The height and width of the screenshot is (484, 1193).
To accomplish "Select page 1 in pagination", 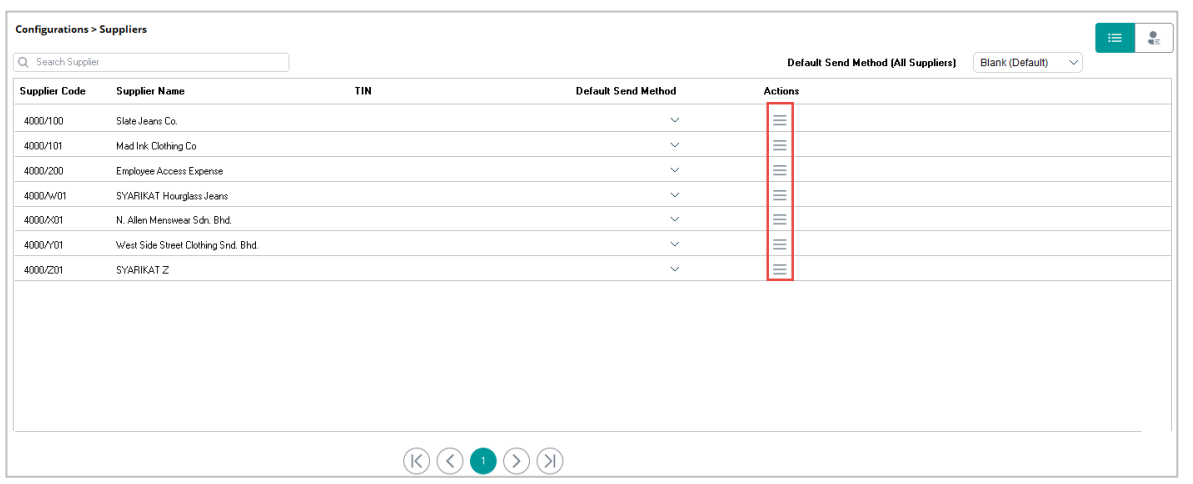I will point(483,460).
